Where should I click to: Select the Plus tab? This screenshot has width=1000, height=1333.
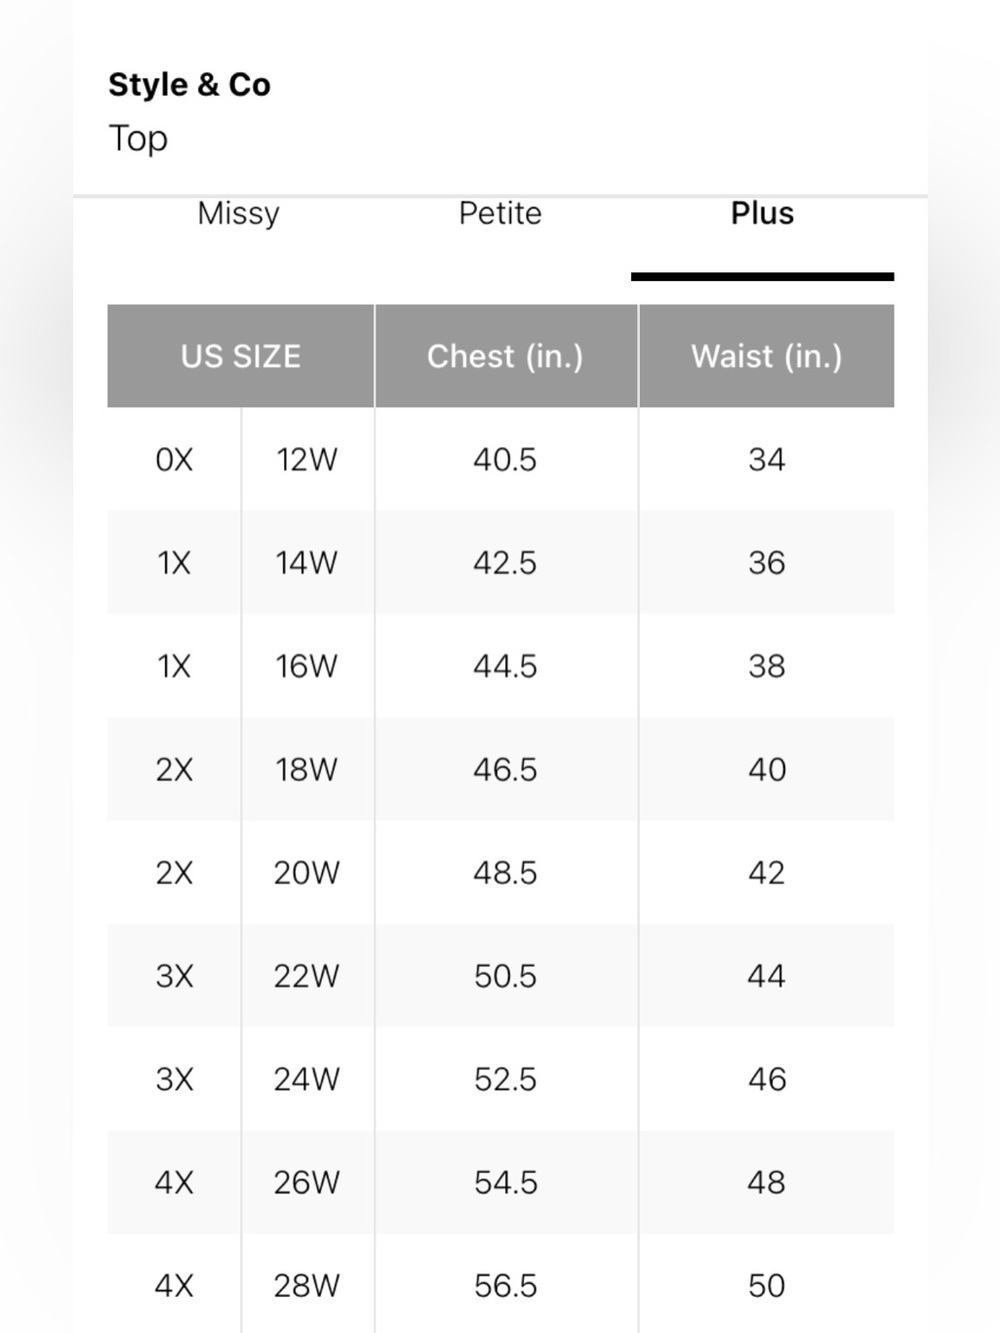point(762,213)
